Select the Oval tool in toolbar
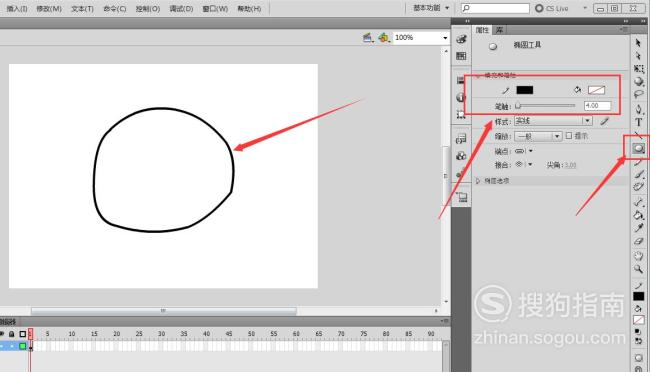The image size is (650, 372). pyautogui.click(x=638, y=149)
